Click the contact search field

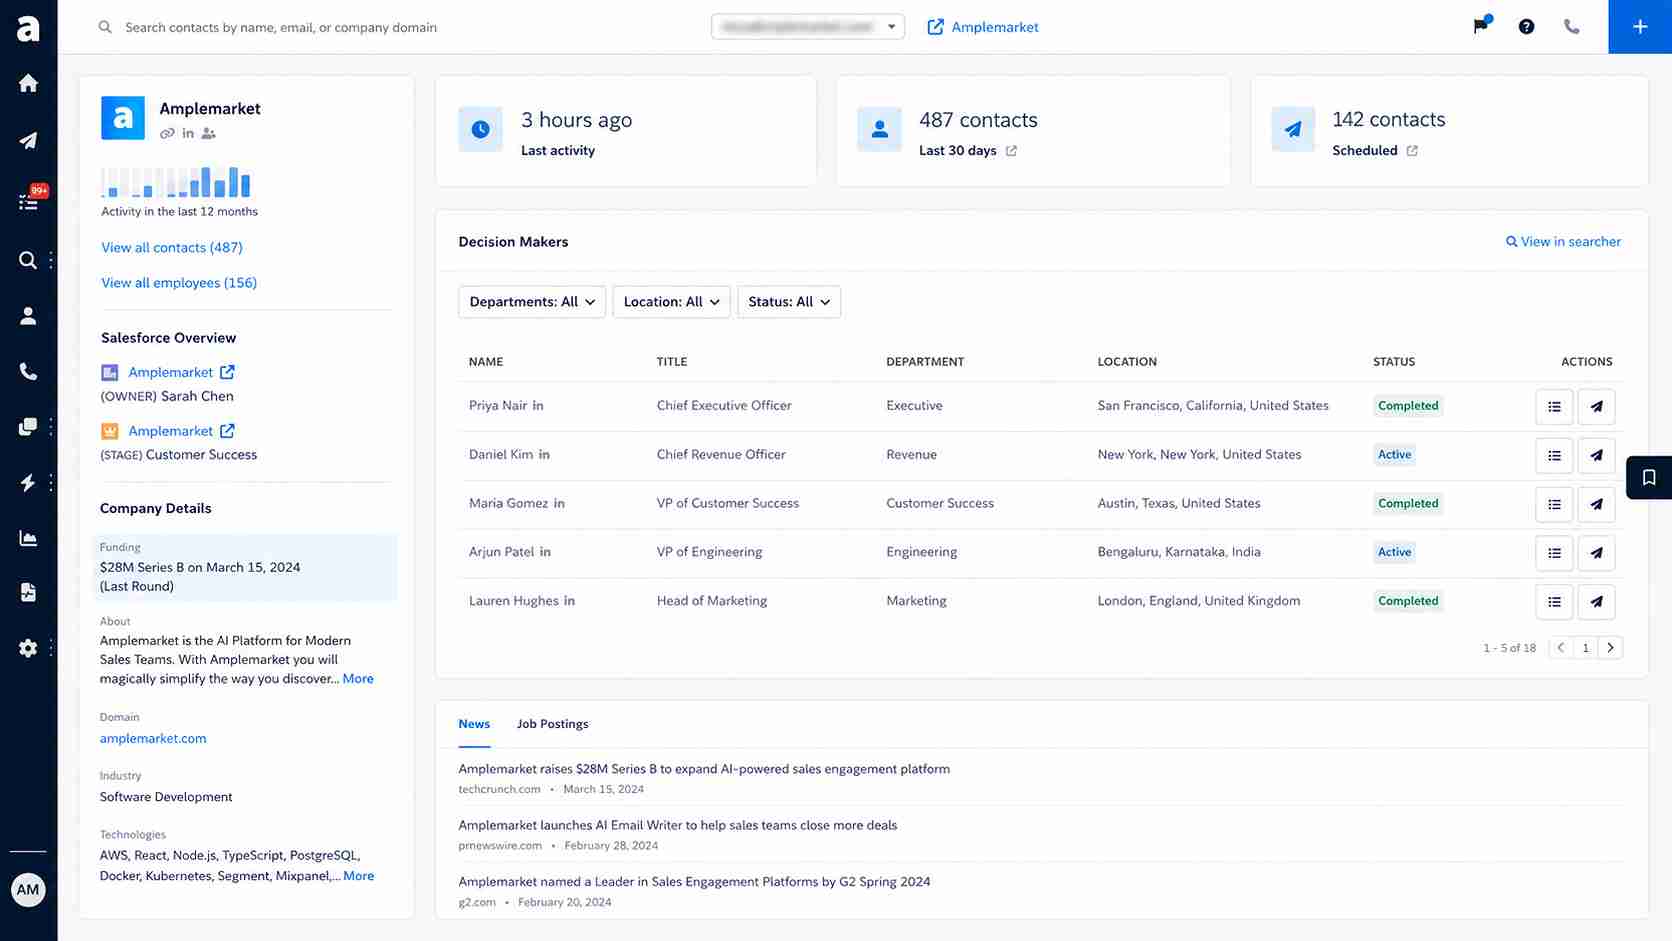[x=281, y=27]
